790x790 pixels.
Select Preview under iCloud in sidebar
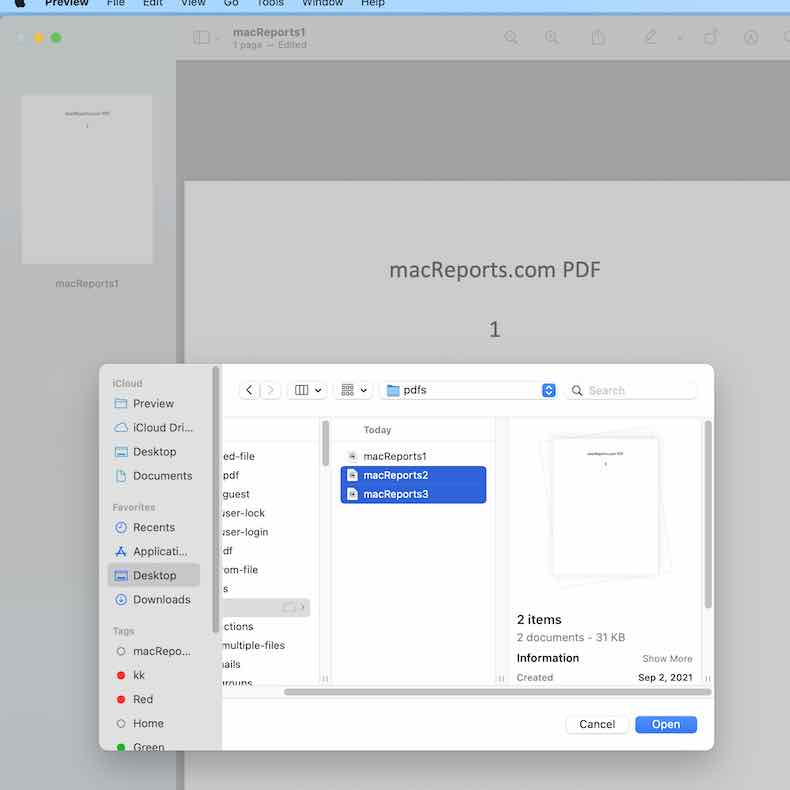click(x=153, y=404)
